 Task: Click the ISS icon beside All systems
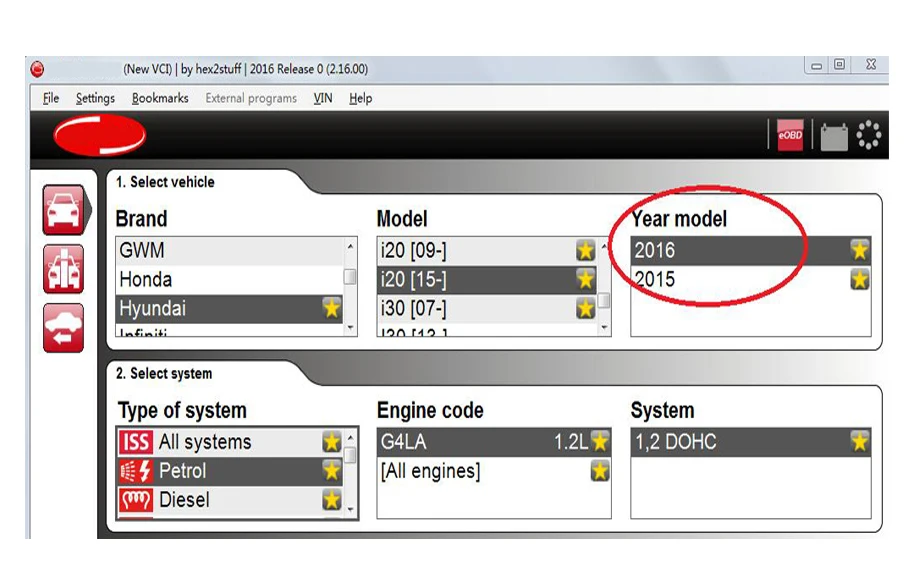(x=136, y=442)
